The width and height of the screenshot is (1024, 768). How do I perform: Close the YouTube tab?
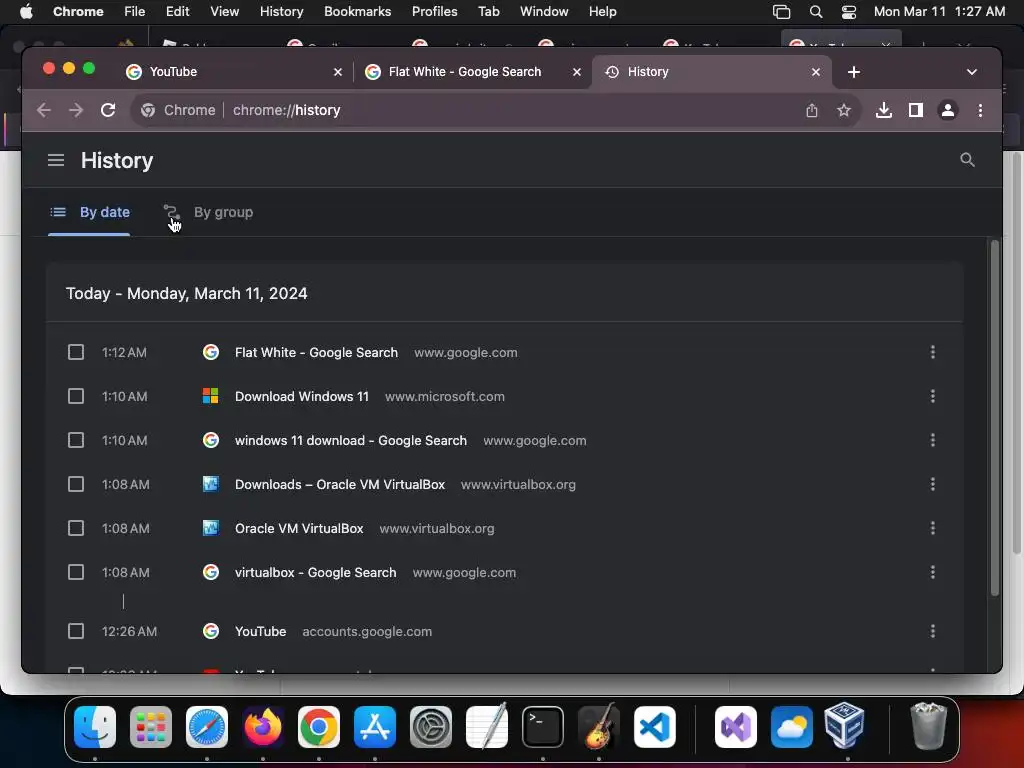point(338,72)
